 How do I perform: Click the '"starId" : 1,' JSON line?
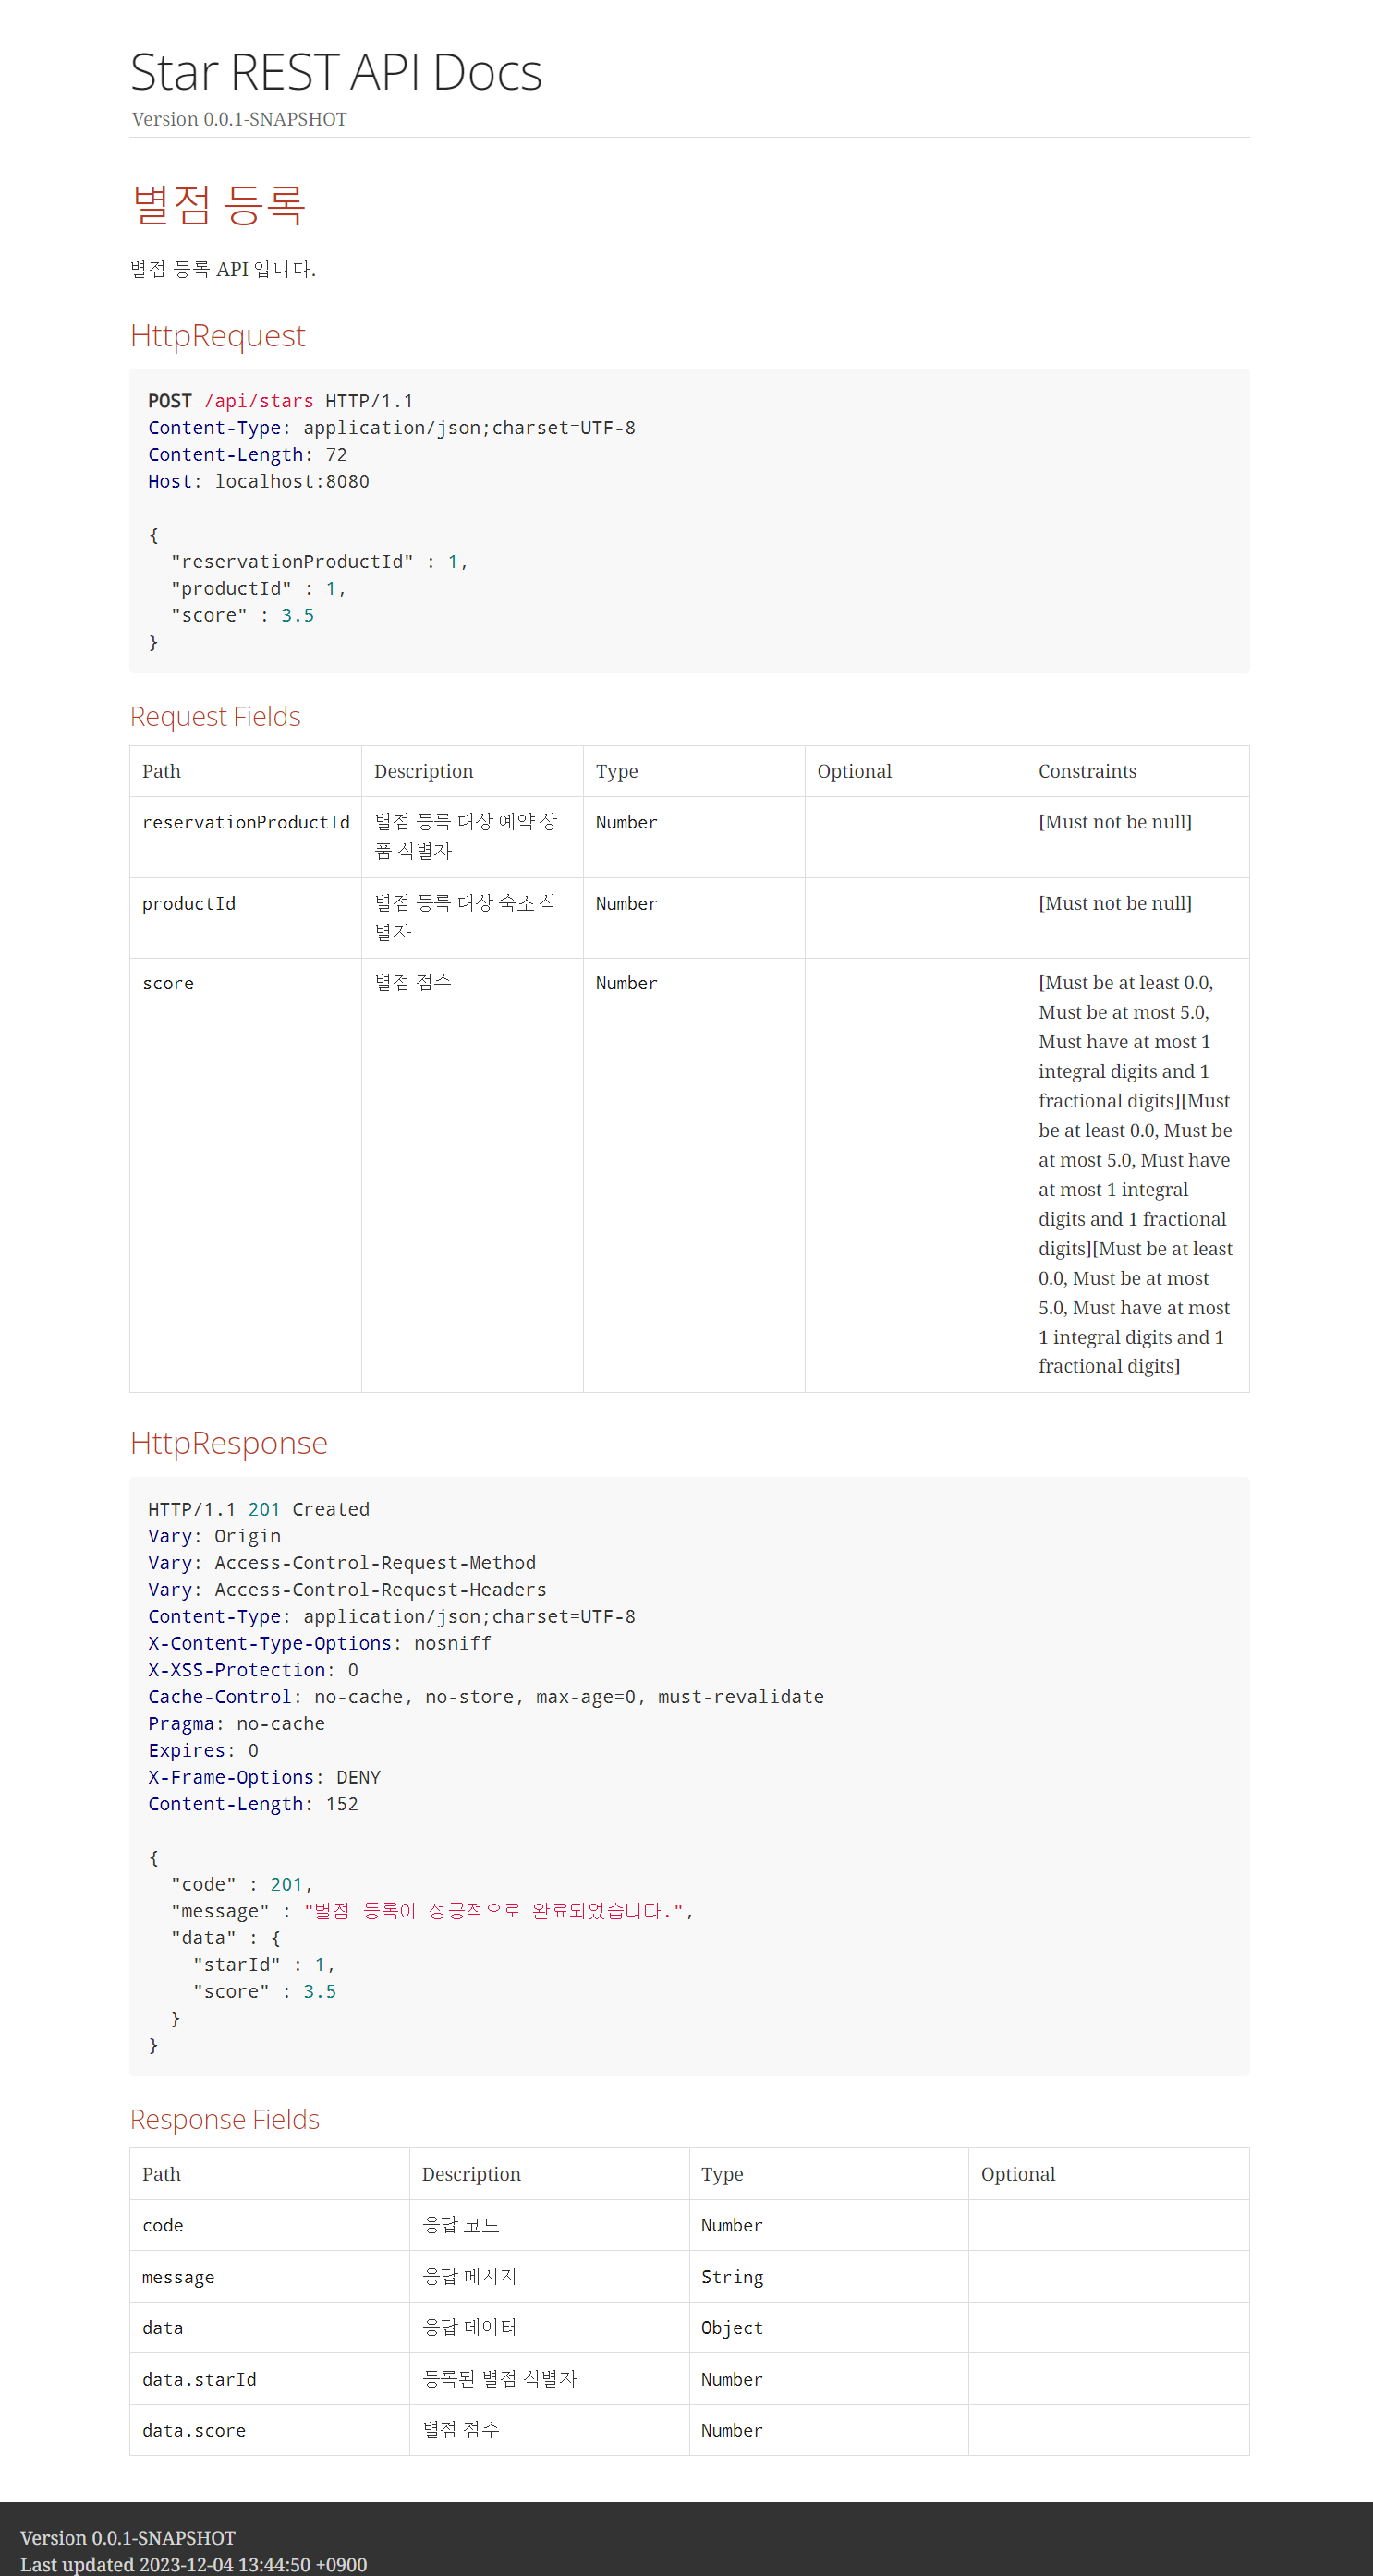click(x=264, y=1965)
